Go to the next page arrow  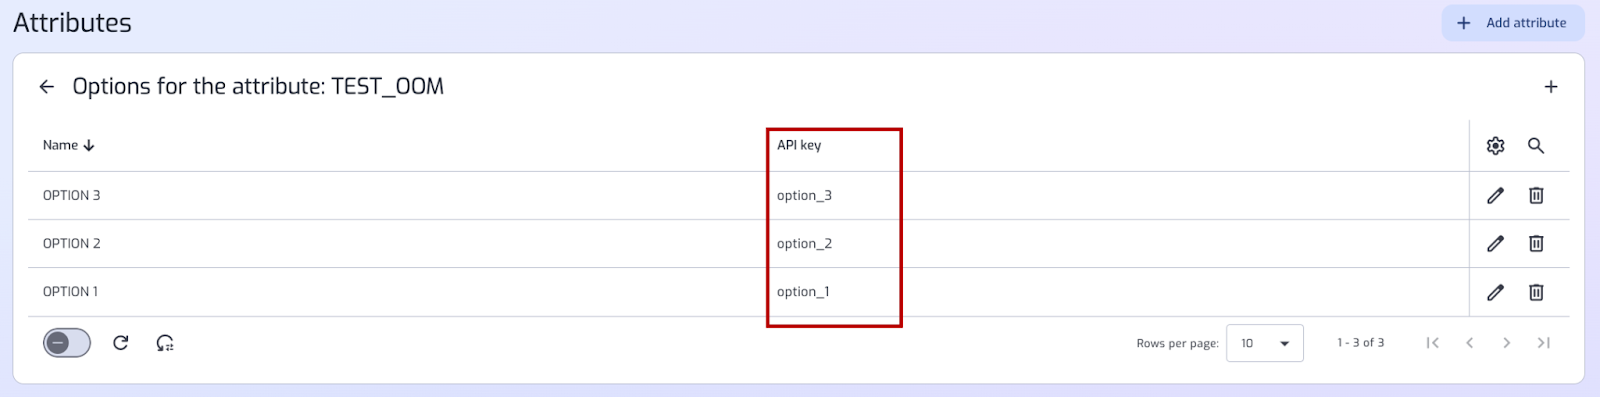tap(1506, 343)
